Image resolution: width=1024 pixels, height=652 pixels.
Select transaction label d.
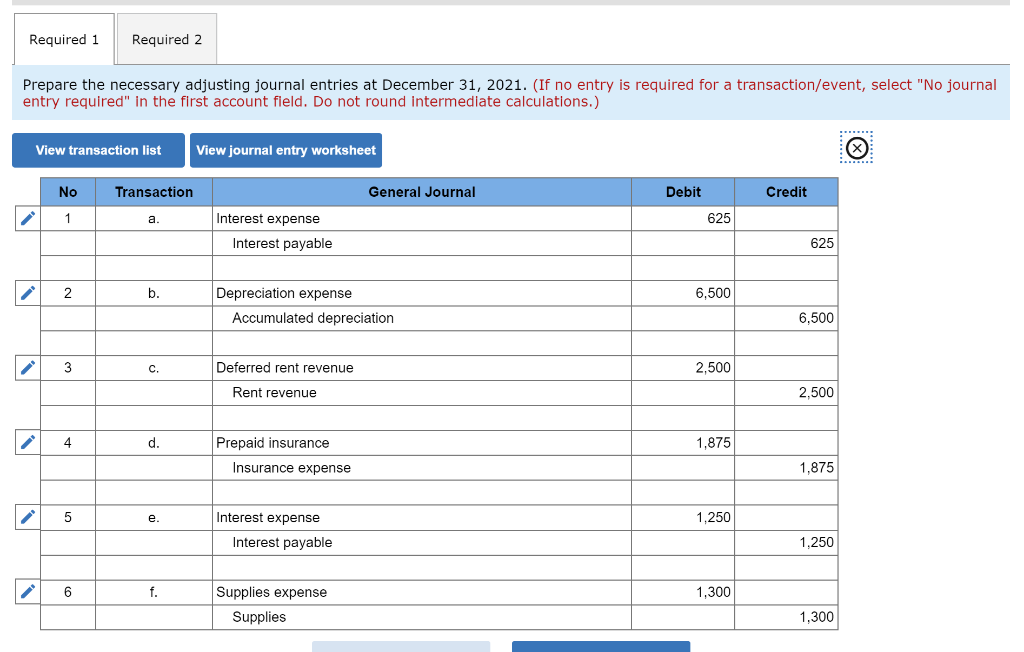[154, 442]
